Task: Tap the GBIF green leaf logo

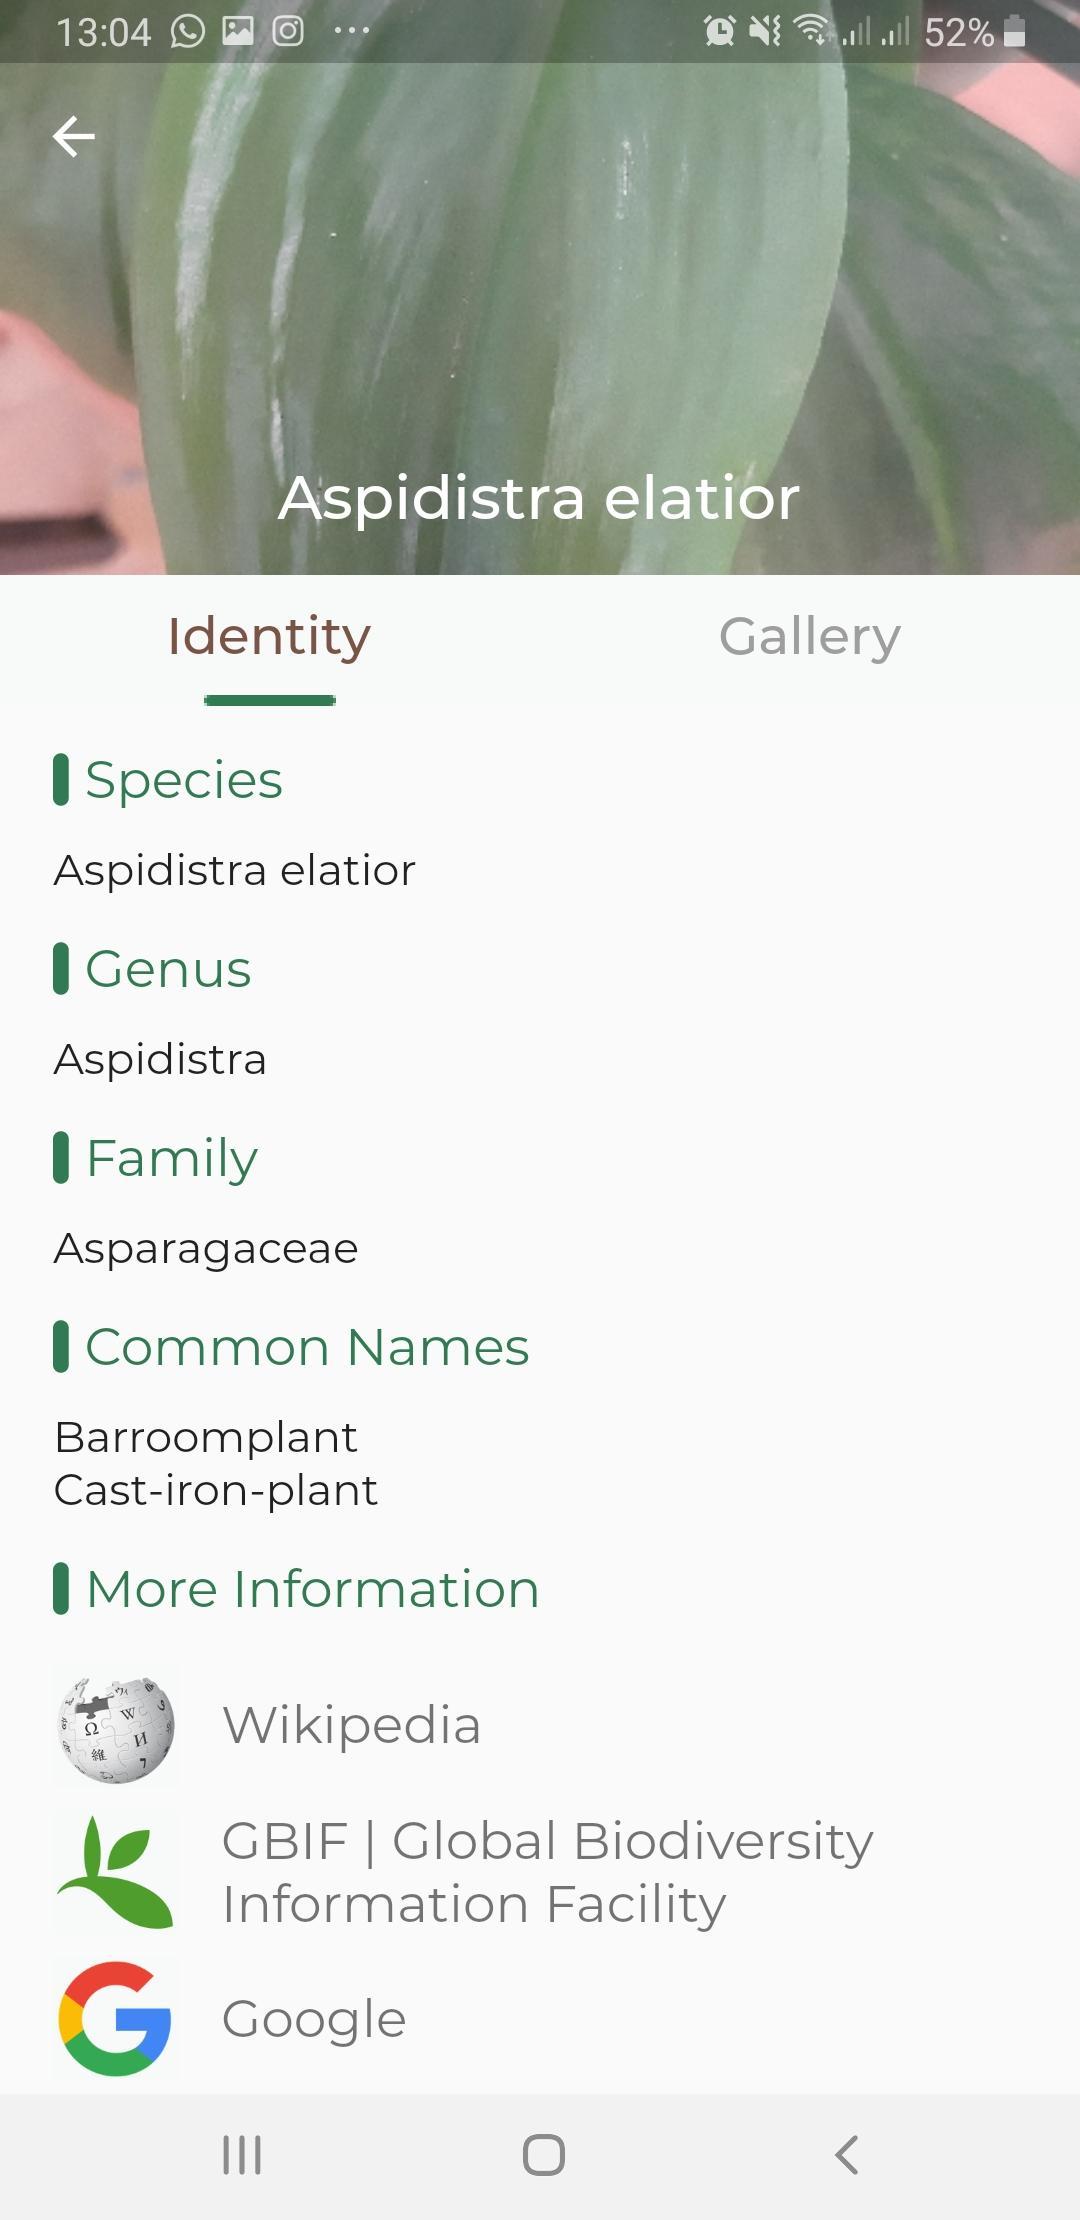Action: (116, 1872)
